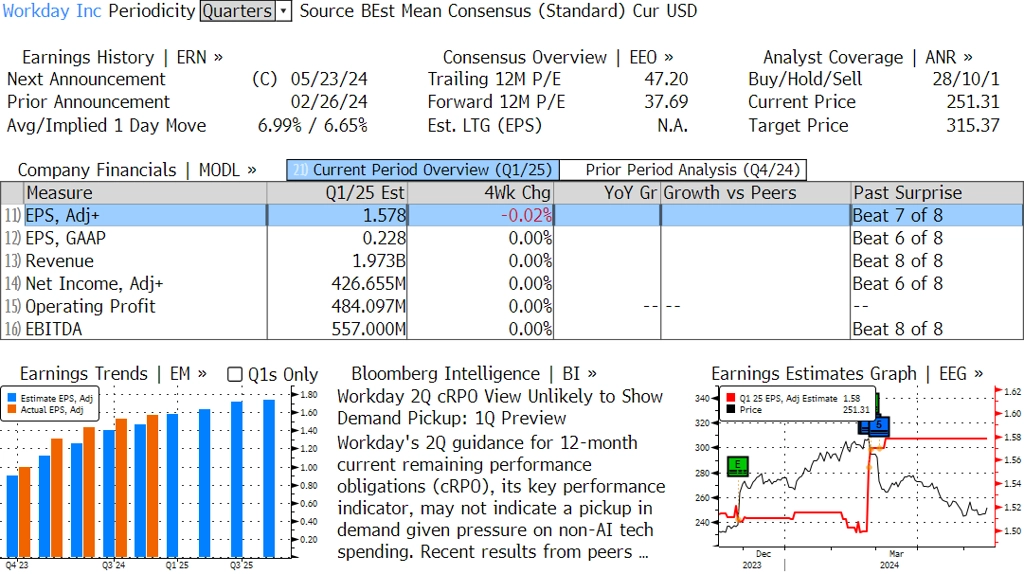Click the 1.973B revenue estimate
The height and width of the screenshot is (574, 1024).
pyautogui.click(x=379, y=261)
